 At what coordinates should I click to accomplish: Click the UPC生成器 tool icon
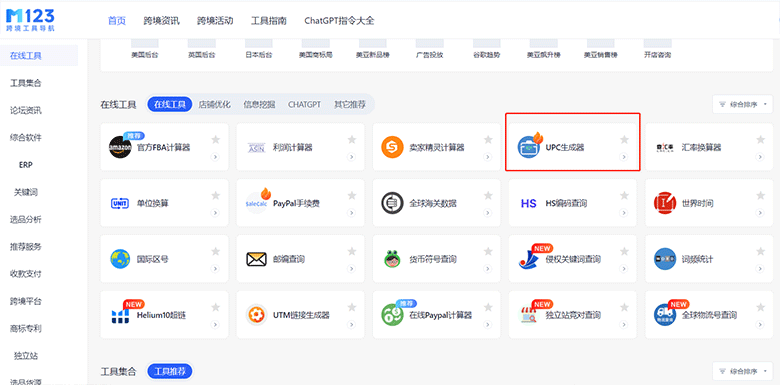point(529,147)
